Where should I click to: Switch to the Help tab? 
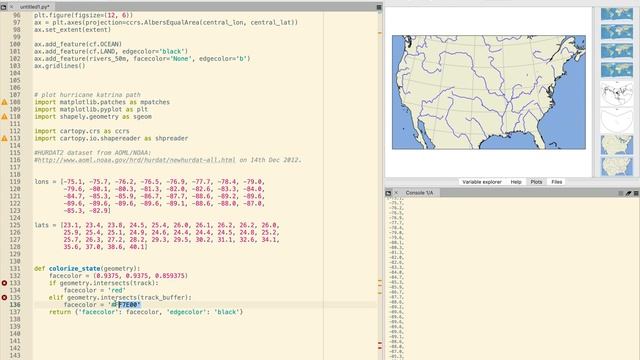516,182
